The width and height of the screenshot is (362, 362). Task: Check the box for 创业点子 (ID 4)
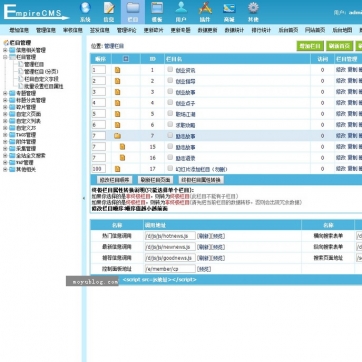[170, 103]
